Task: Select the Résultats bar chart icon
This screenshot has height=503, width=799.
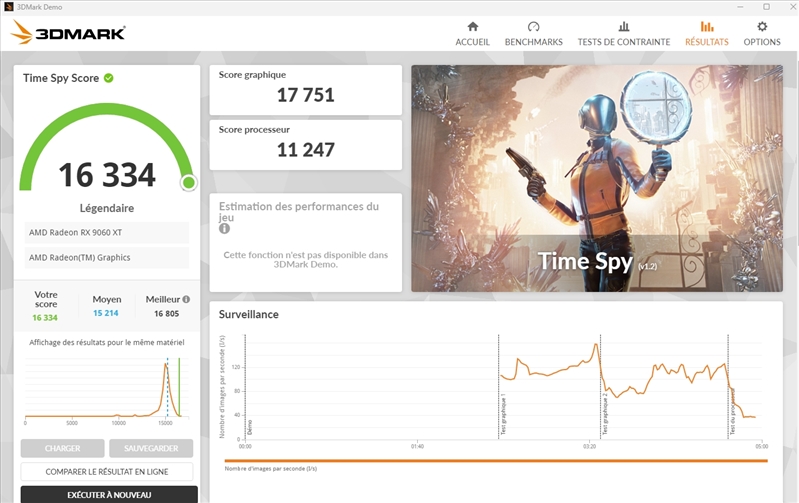Action: tap(706, 27)
